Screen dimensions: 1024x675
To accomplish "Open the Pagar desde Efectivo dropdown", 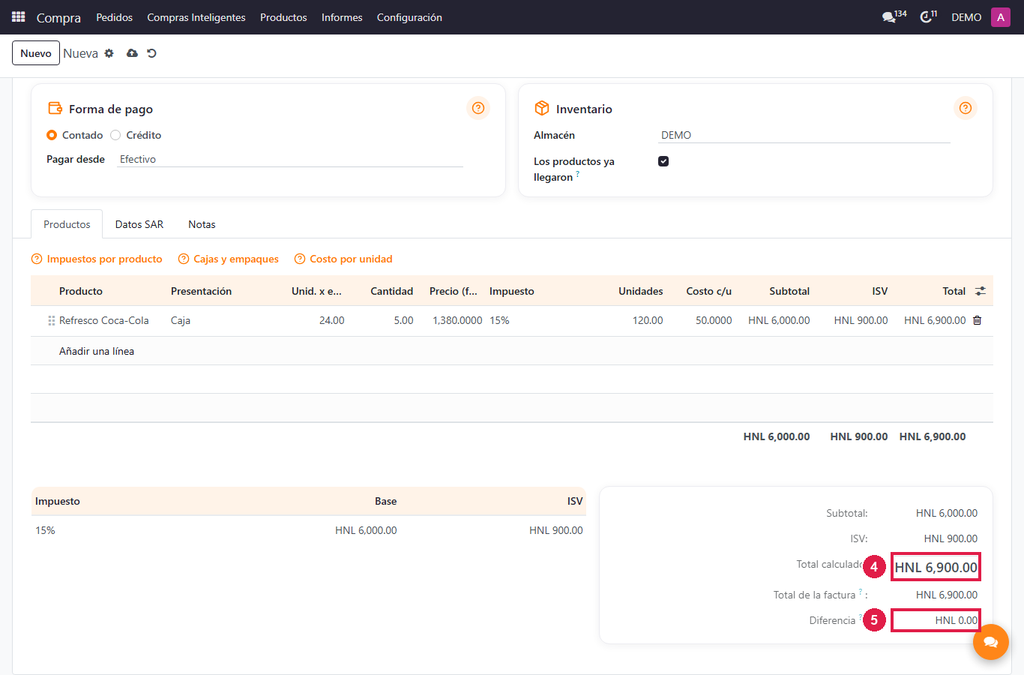I will click(x=290, y=159).
